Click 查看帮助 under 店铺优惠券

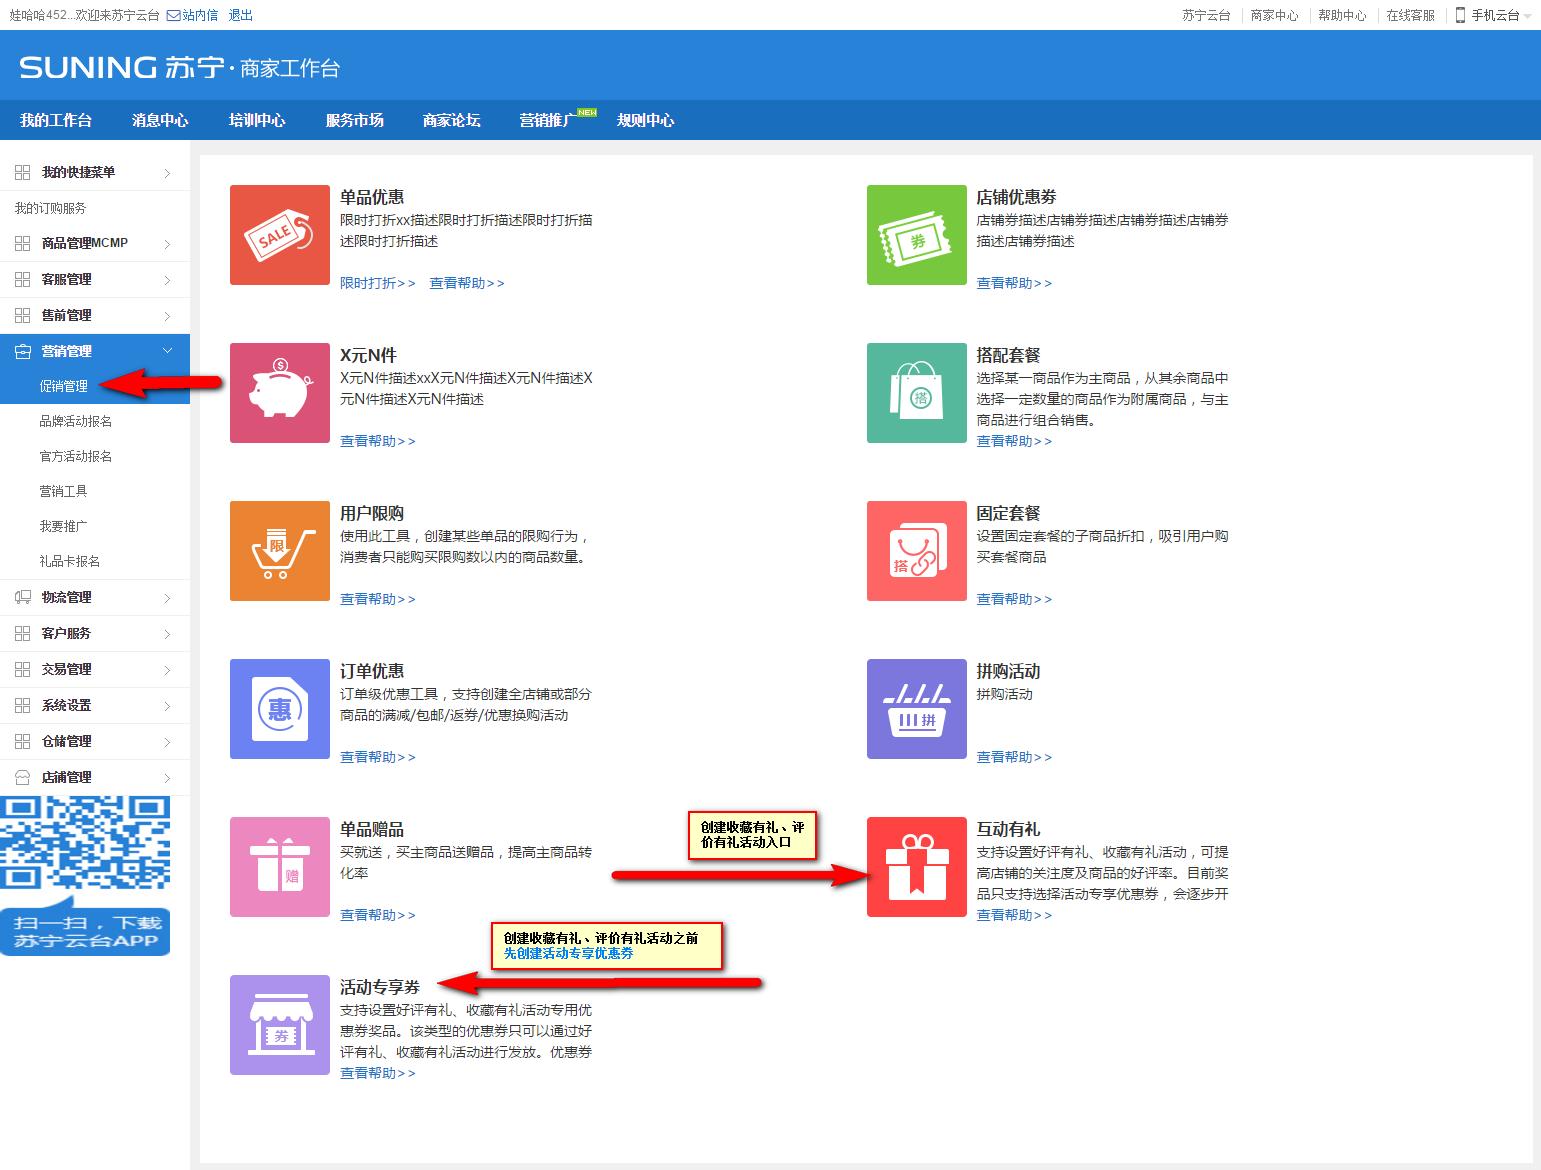[1014, 283]
